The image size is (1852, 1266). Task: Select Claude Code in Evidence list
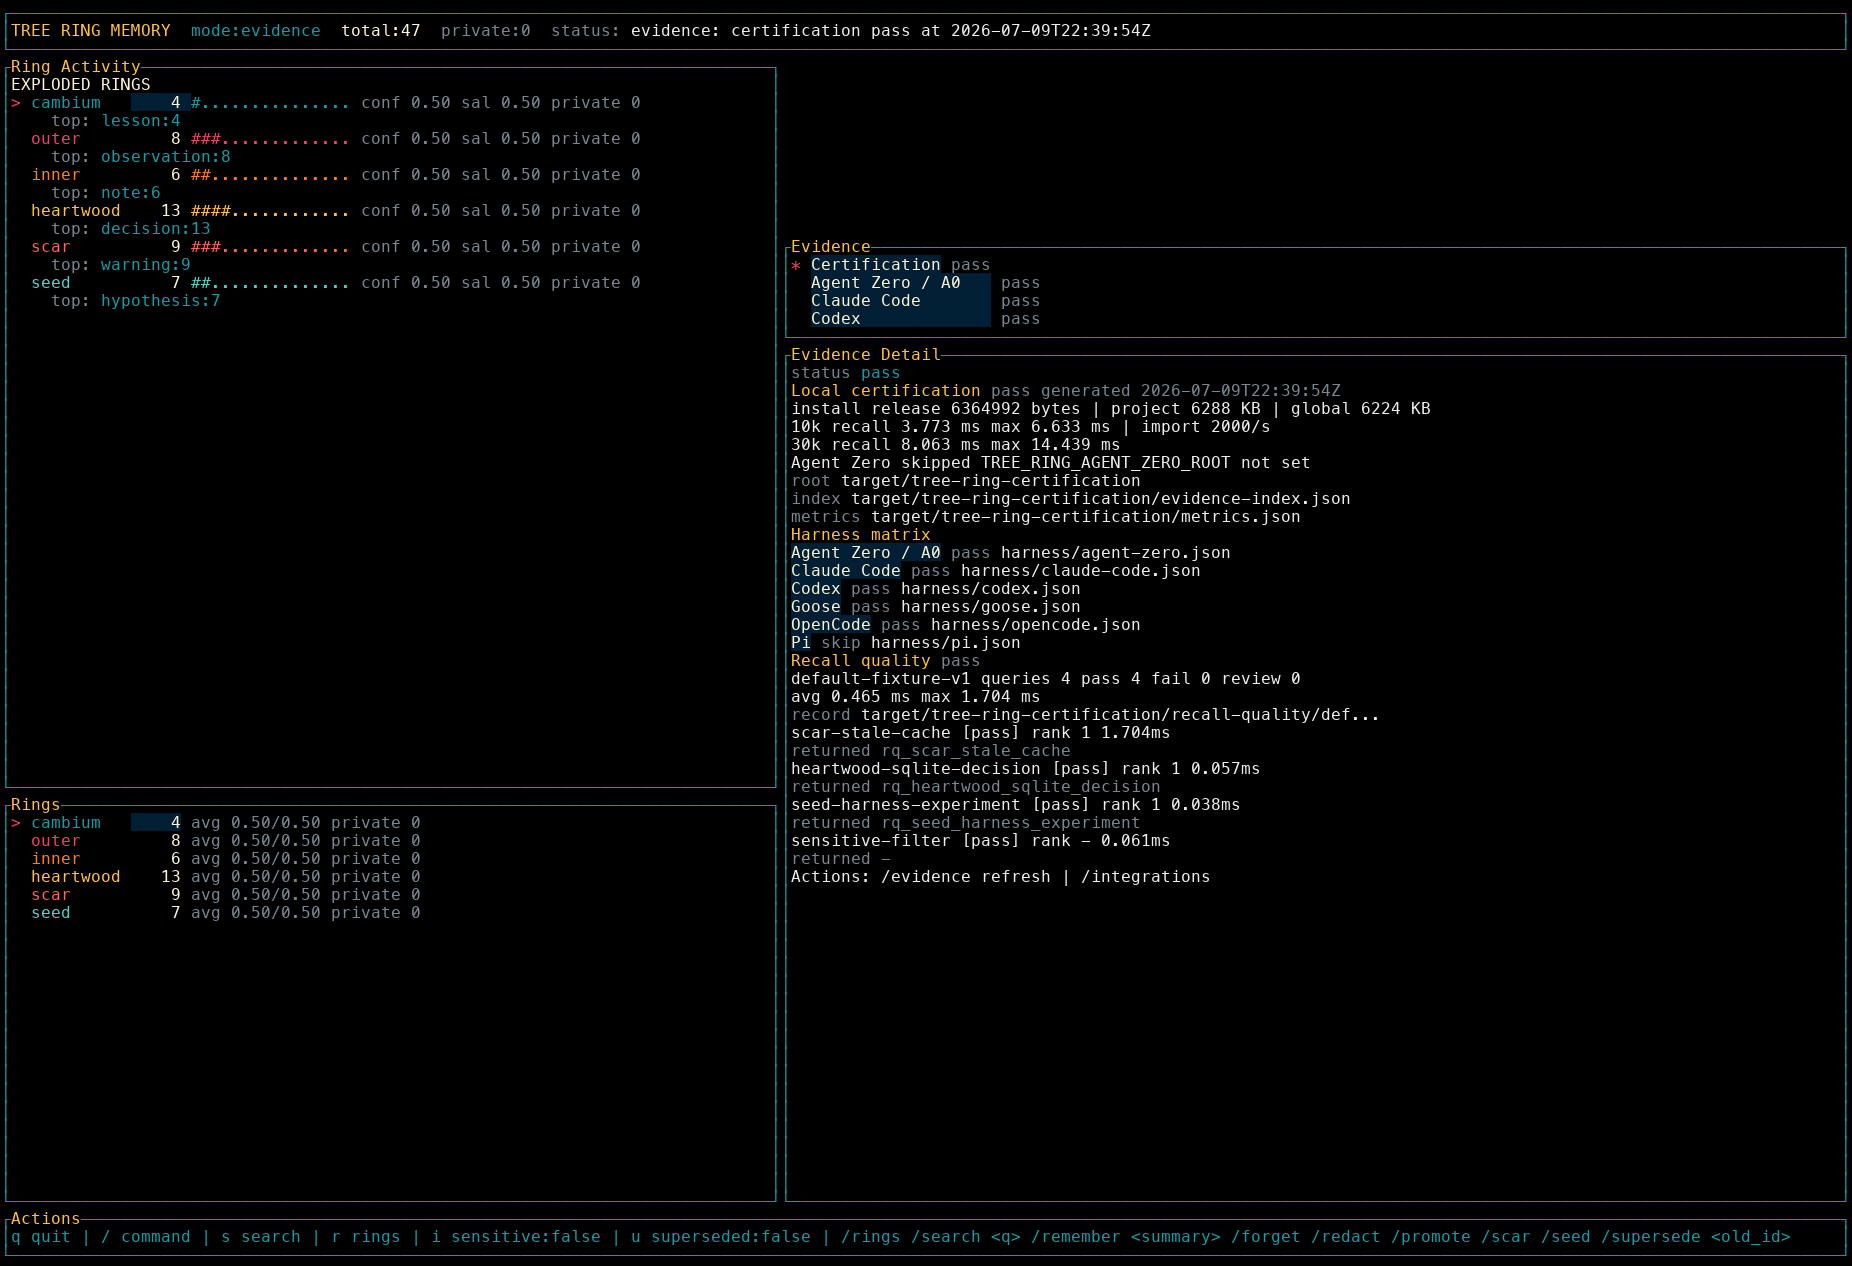[x=926, y=301]
